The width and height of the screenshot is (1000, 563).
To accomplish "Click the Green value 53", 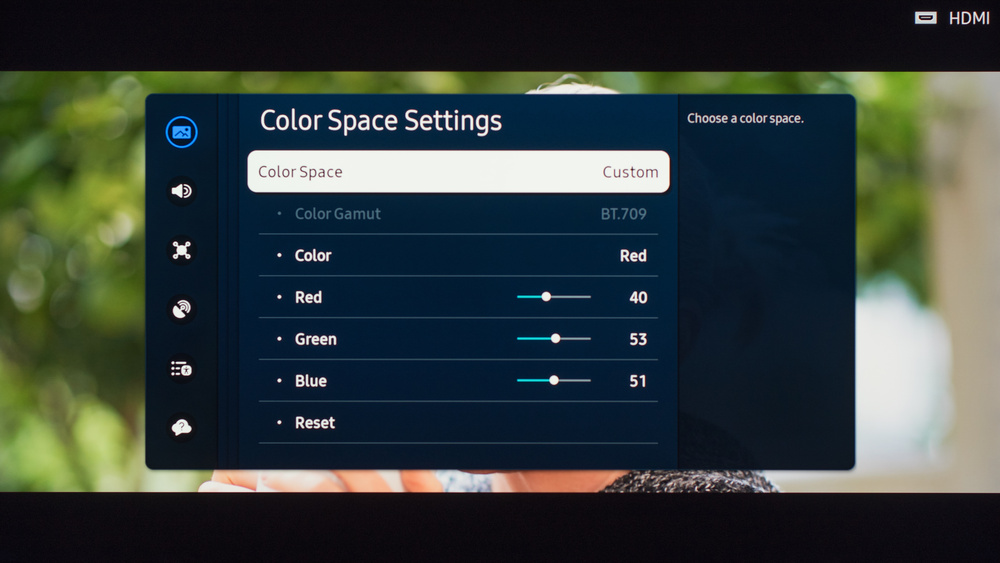I will [638, 339].
